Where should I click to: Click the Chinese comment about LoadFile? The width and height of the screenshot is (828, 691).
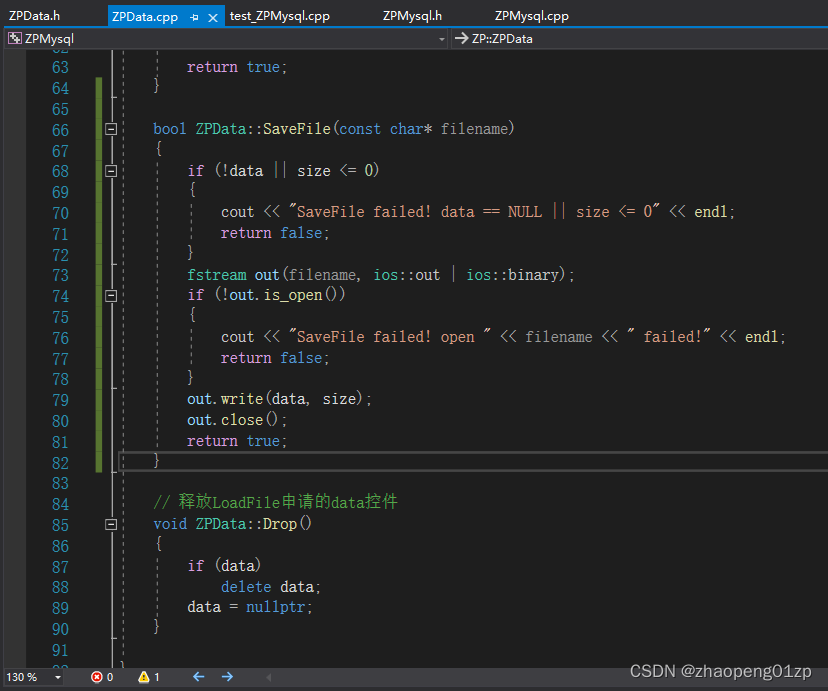(275, 501)
